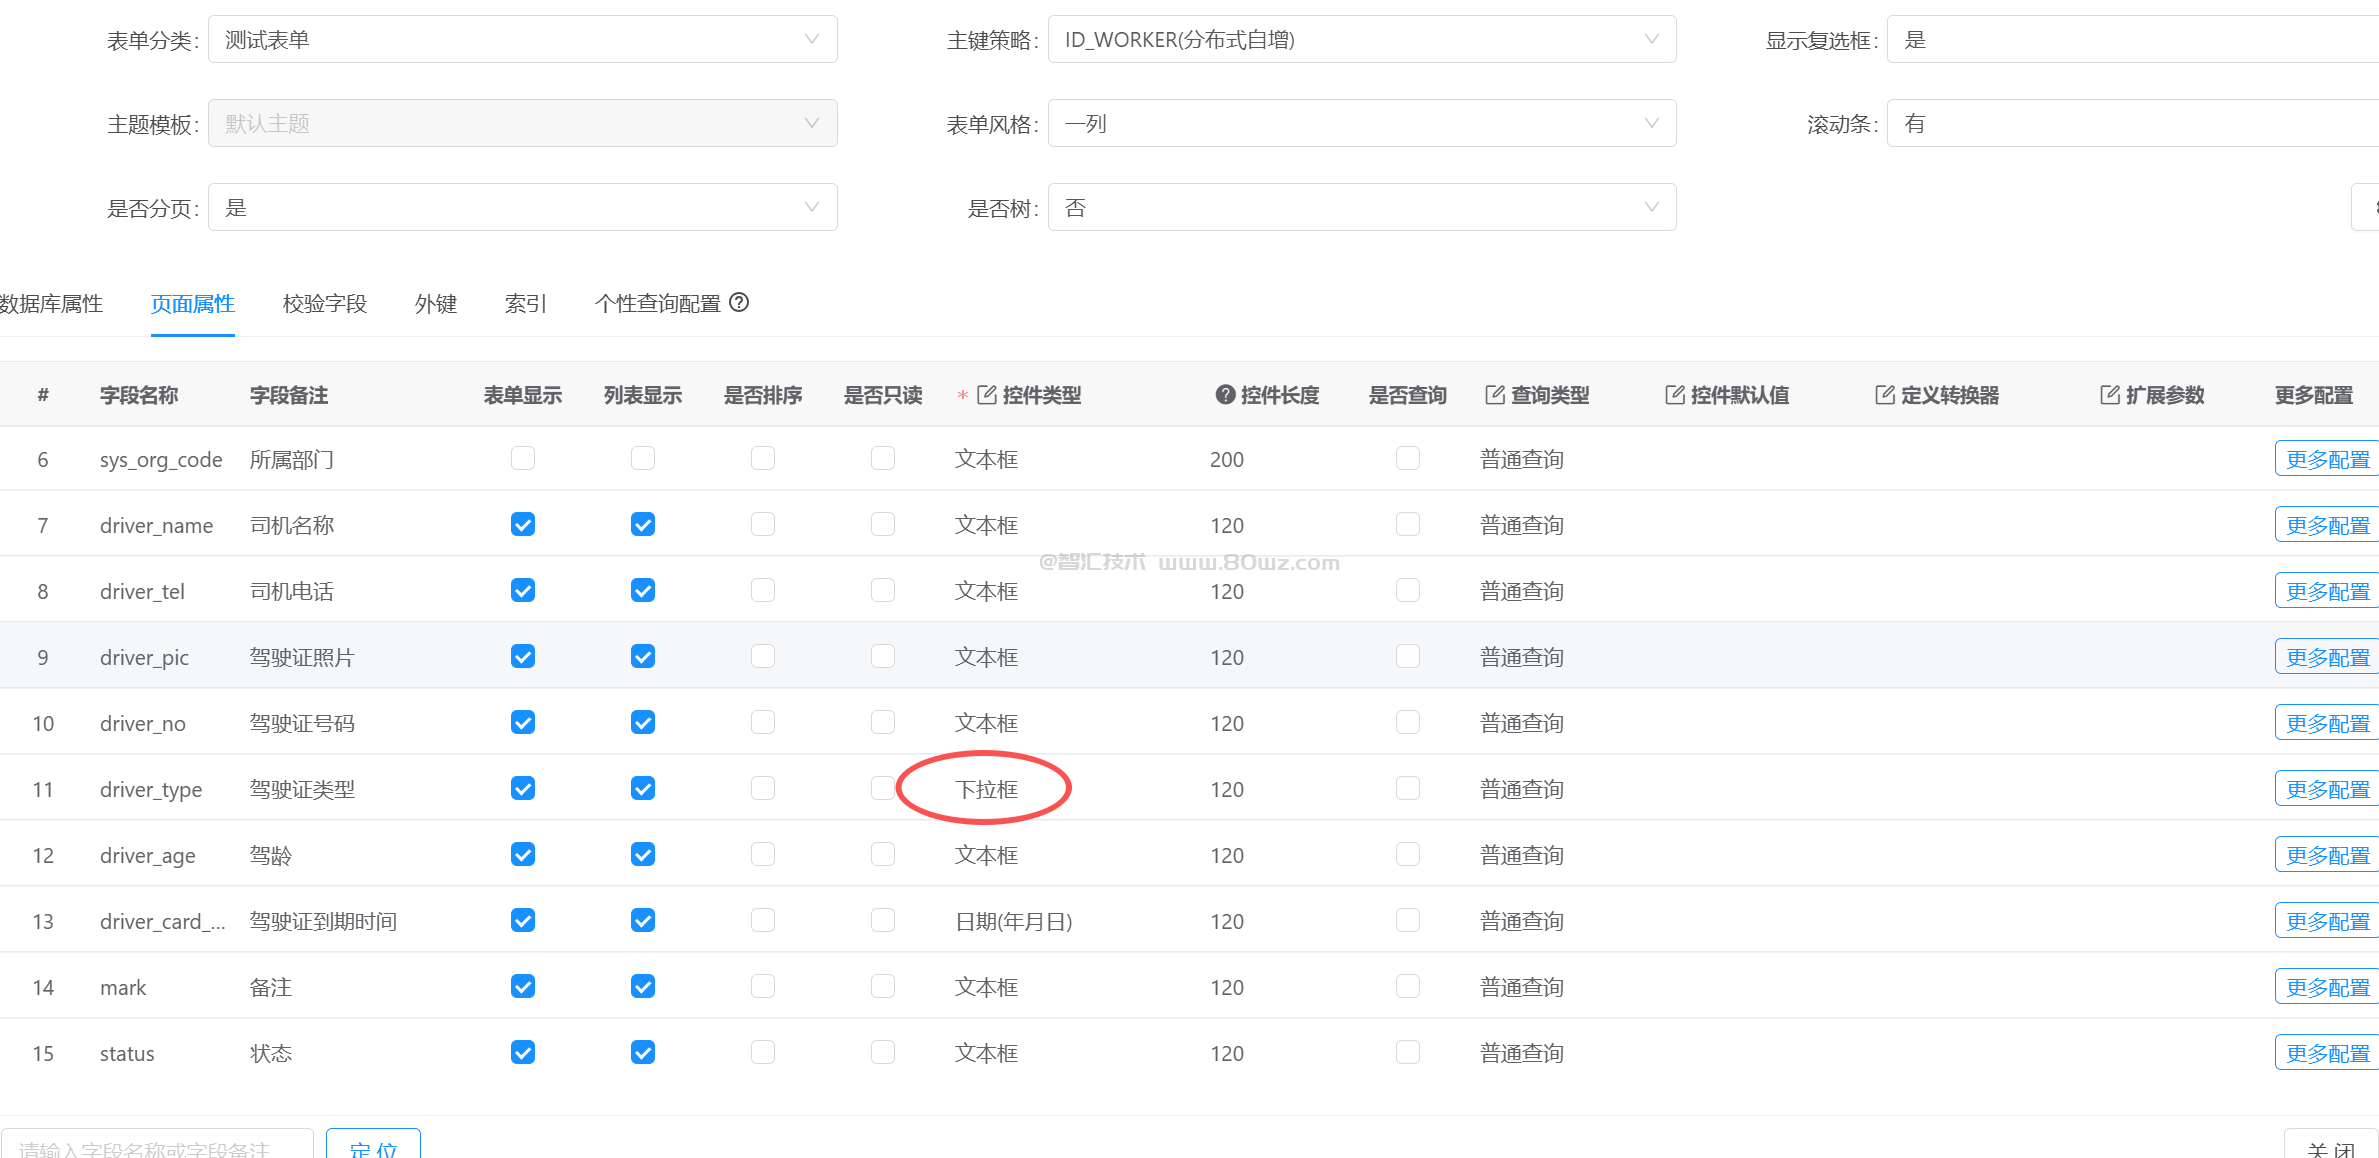Switch to the 页面属性 tab
This screenshot has width=2379, height=1158.
click(x=193, y=303)
